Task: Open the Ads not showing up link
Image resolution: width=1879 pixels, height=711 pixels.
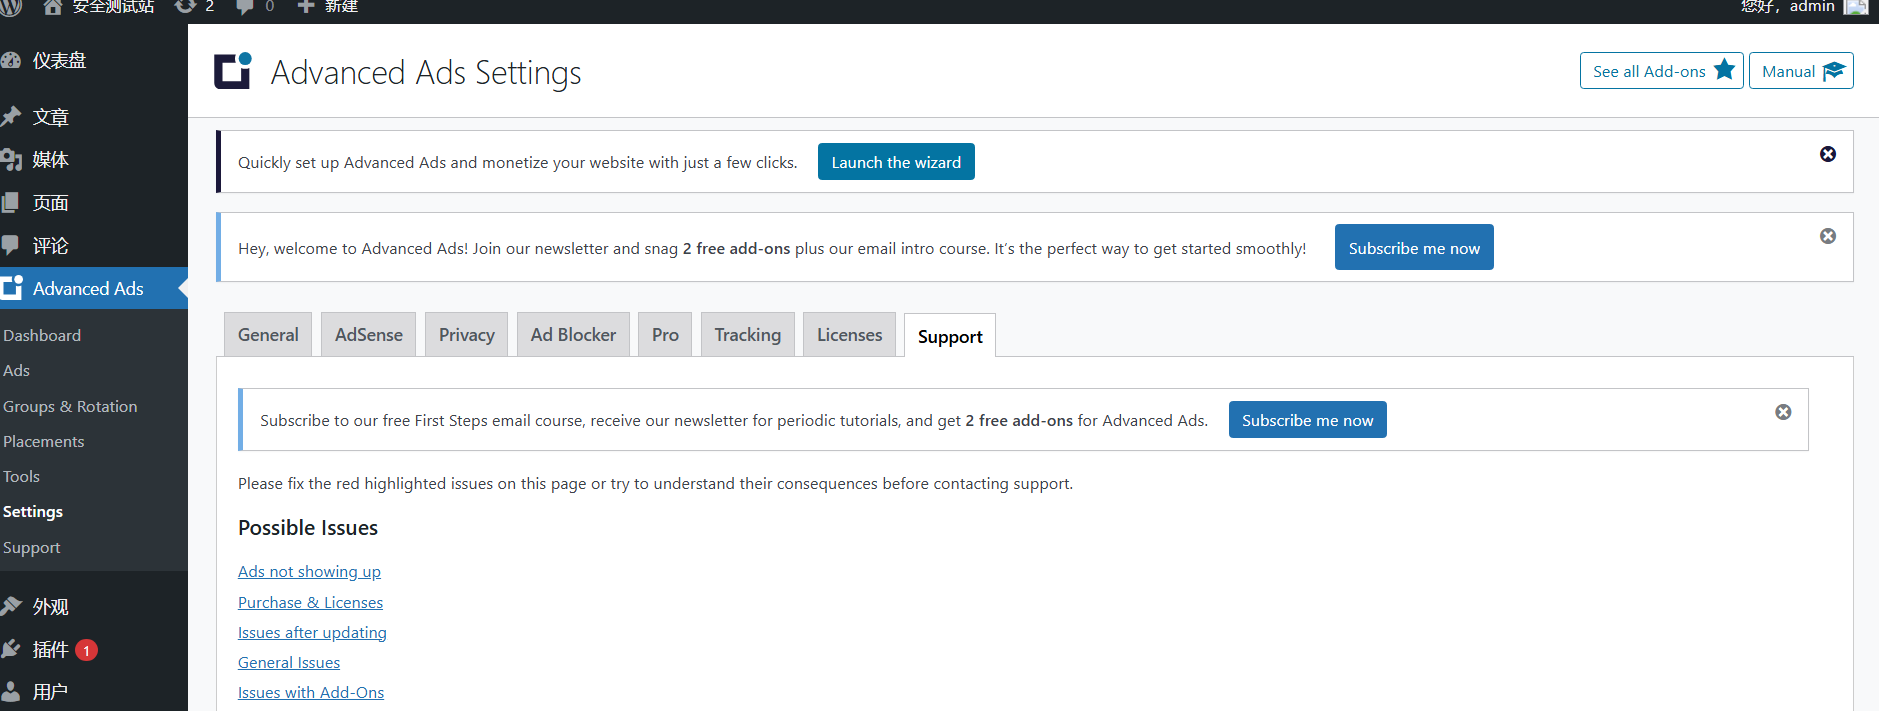Action: (309, 571)
